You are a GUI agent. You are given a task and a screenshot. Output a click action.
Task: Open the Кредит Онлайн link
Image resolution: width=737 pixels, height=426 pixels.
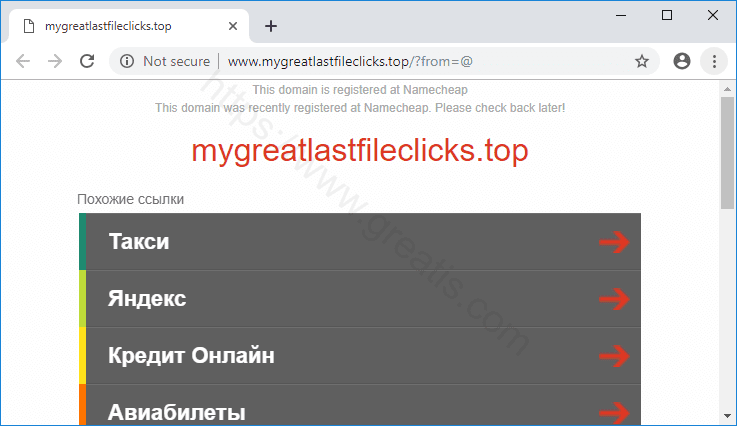point(360,355)
